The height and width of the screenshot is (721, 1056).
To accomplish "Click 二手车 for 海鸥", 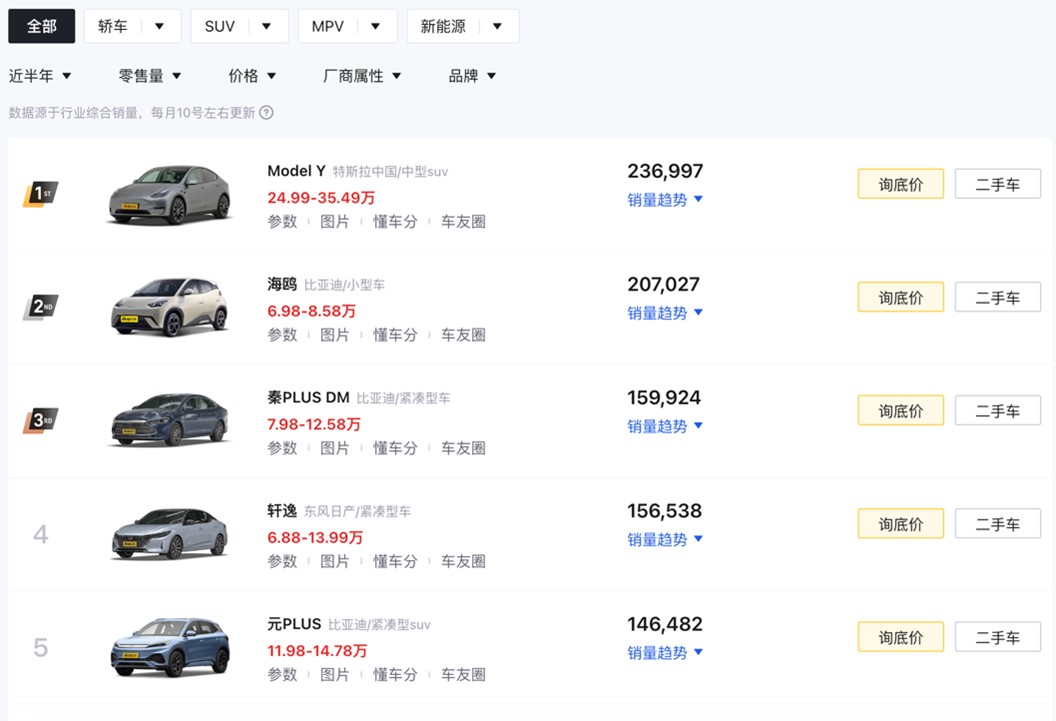I will (997, 297).
